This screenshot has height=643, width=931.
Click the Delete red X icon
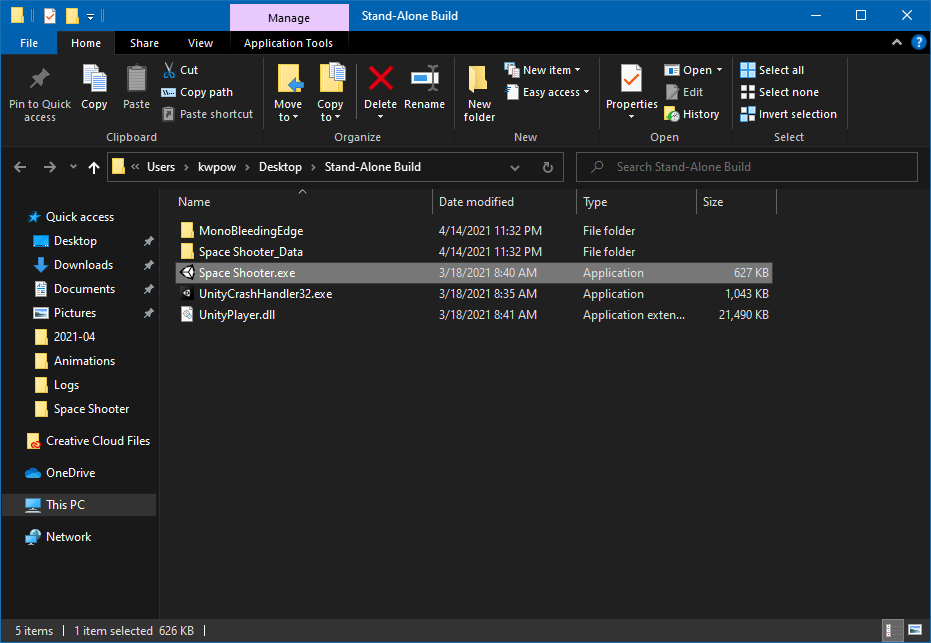pos(381,79)
